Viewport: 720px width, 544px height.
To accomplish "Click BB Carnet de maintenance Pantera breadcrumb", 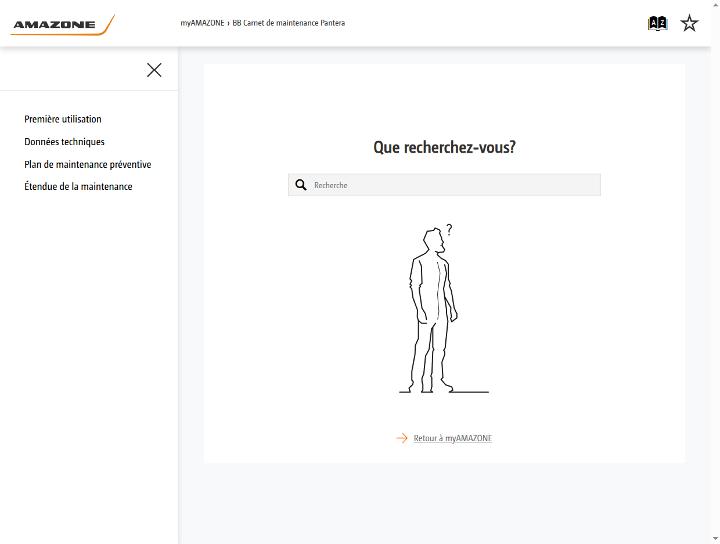I will [x=289, y=23].
